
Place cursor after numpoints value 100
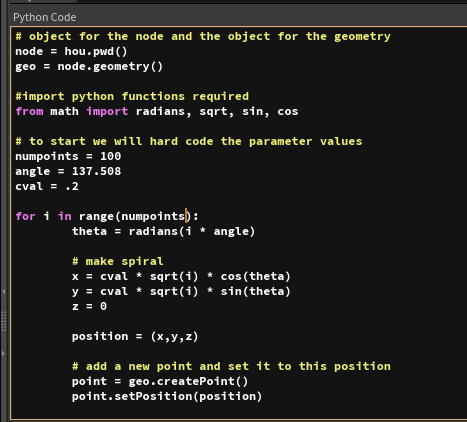(x=121, y=156)
